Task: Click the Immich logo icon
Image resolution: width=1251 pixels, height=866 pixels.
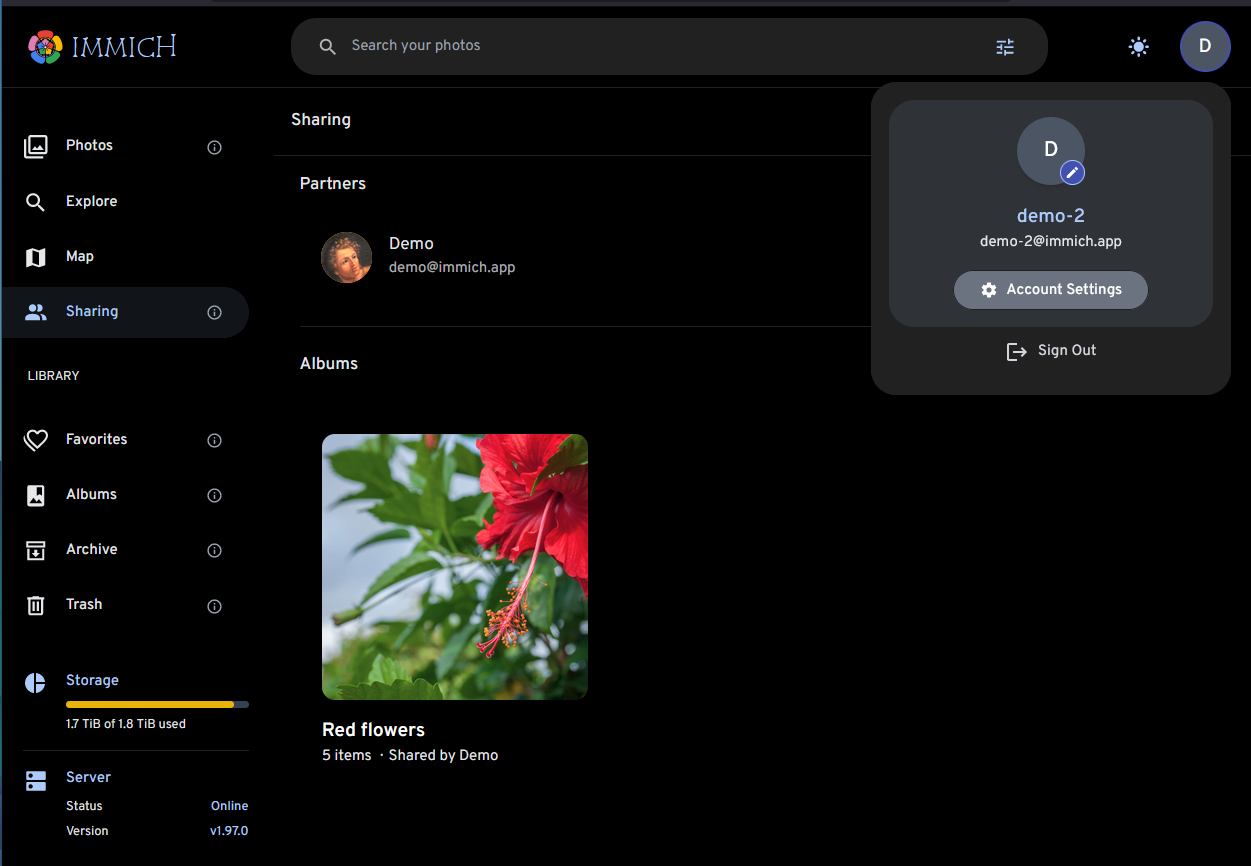Action: [x=45, y=46]
